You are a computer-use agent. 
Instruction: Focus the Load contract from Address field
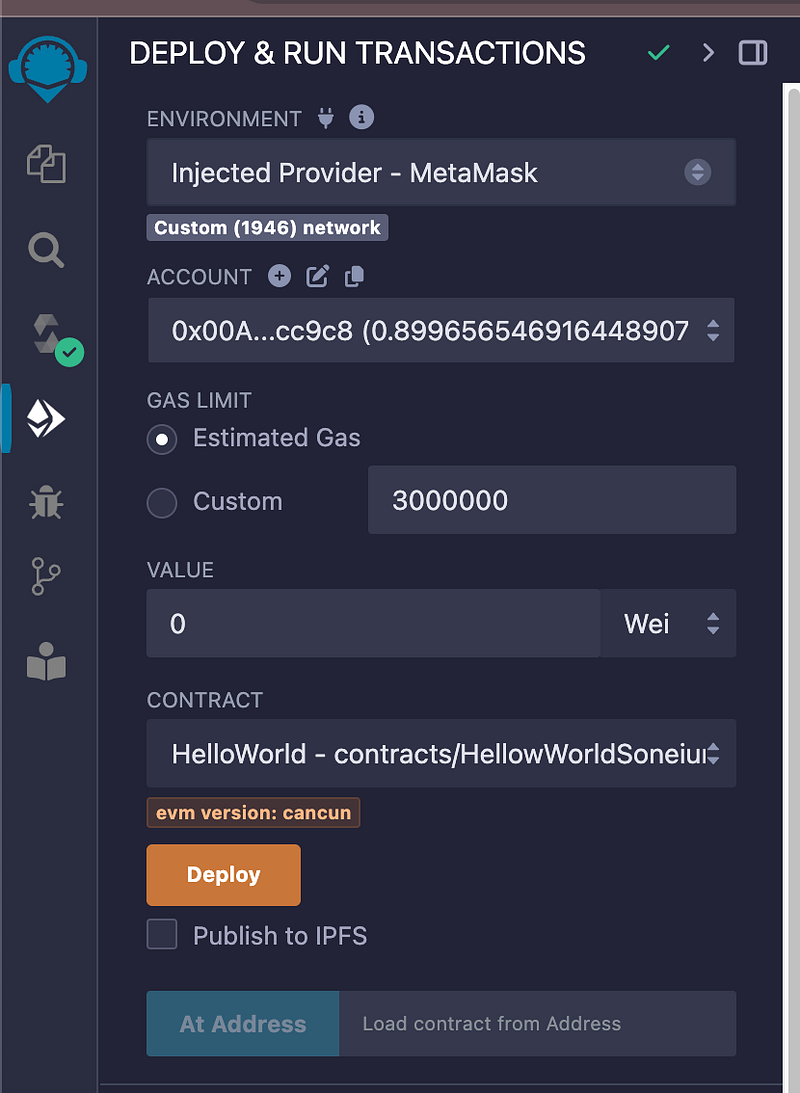tap(537, 1023)
